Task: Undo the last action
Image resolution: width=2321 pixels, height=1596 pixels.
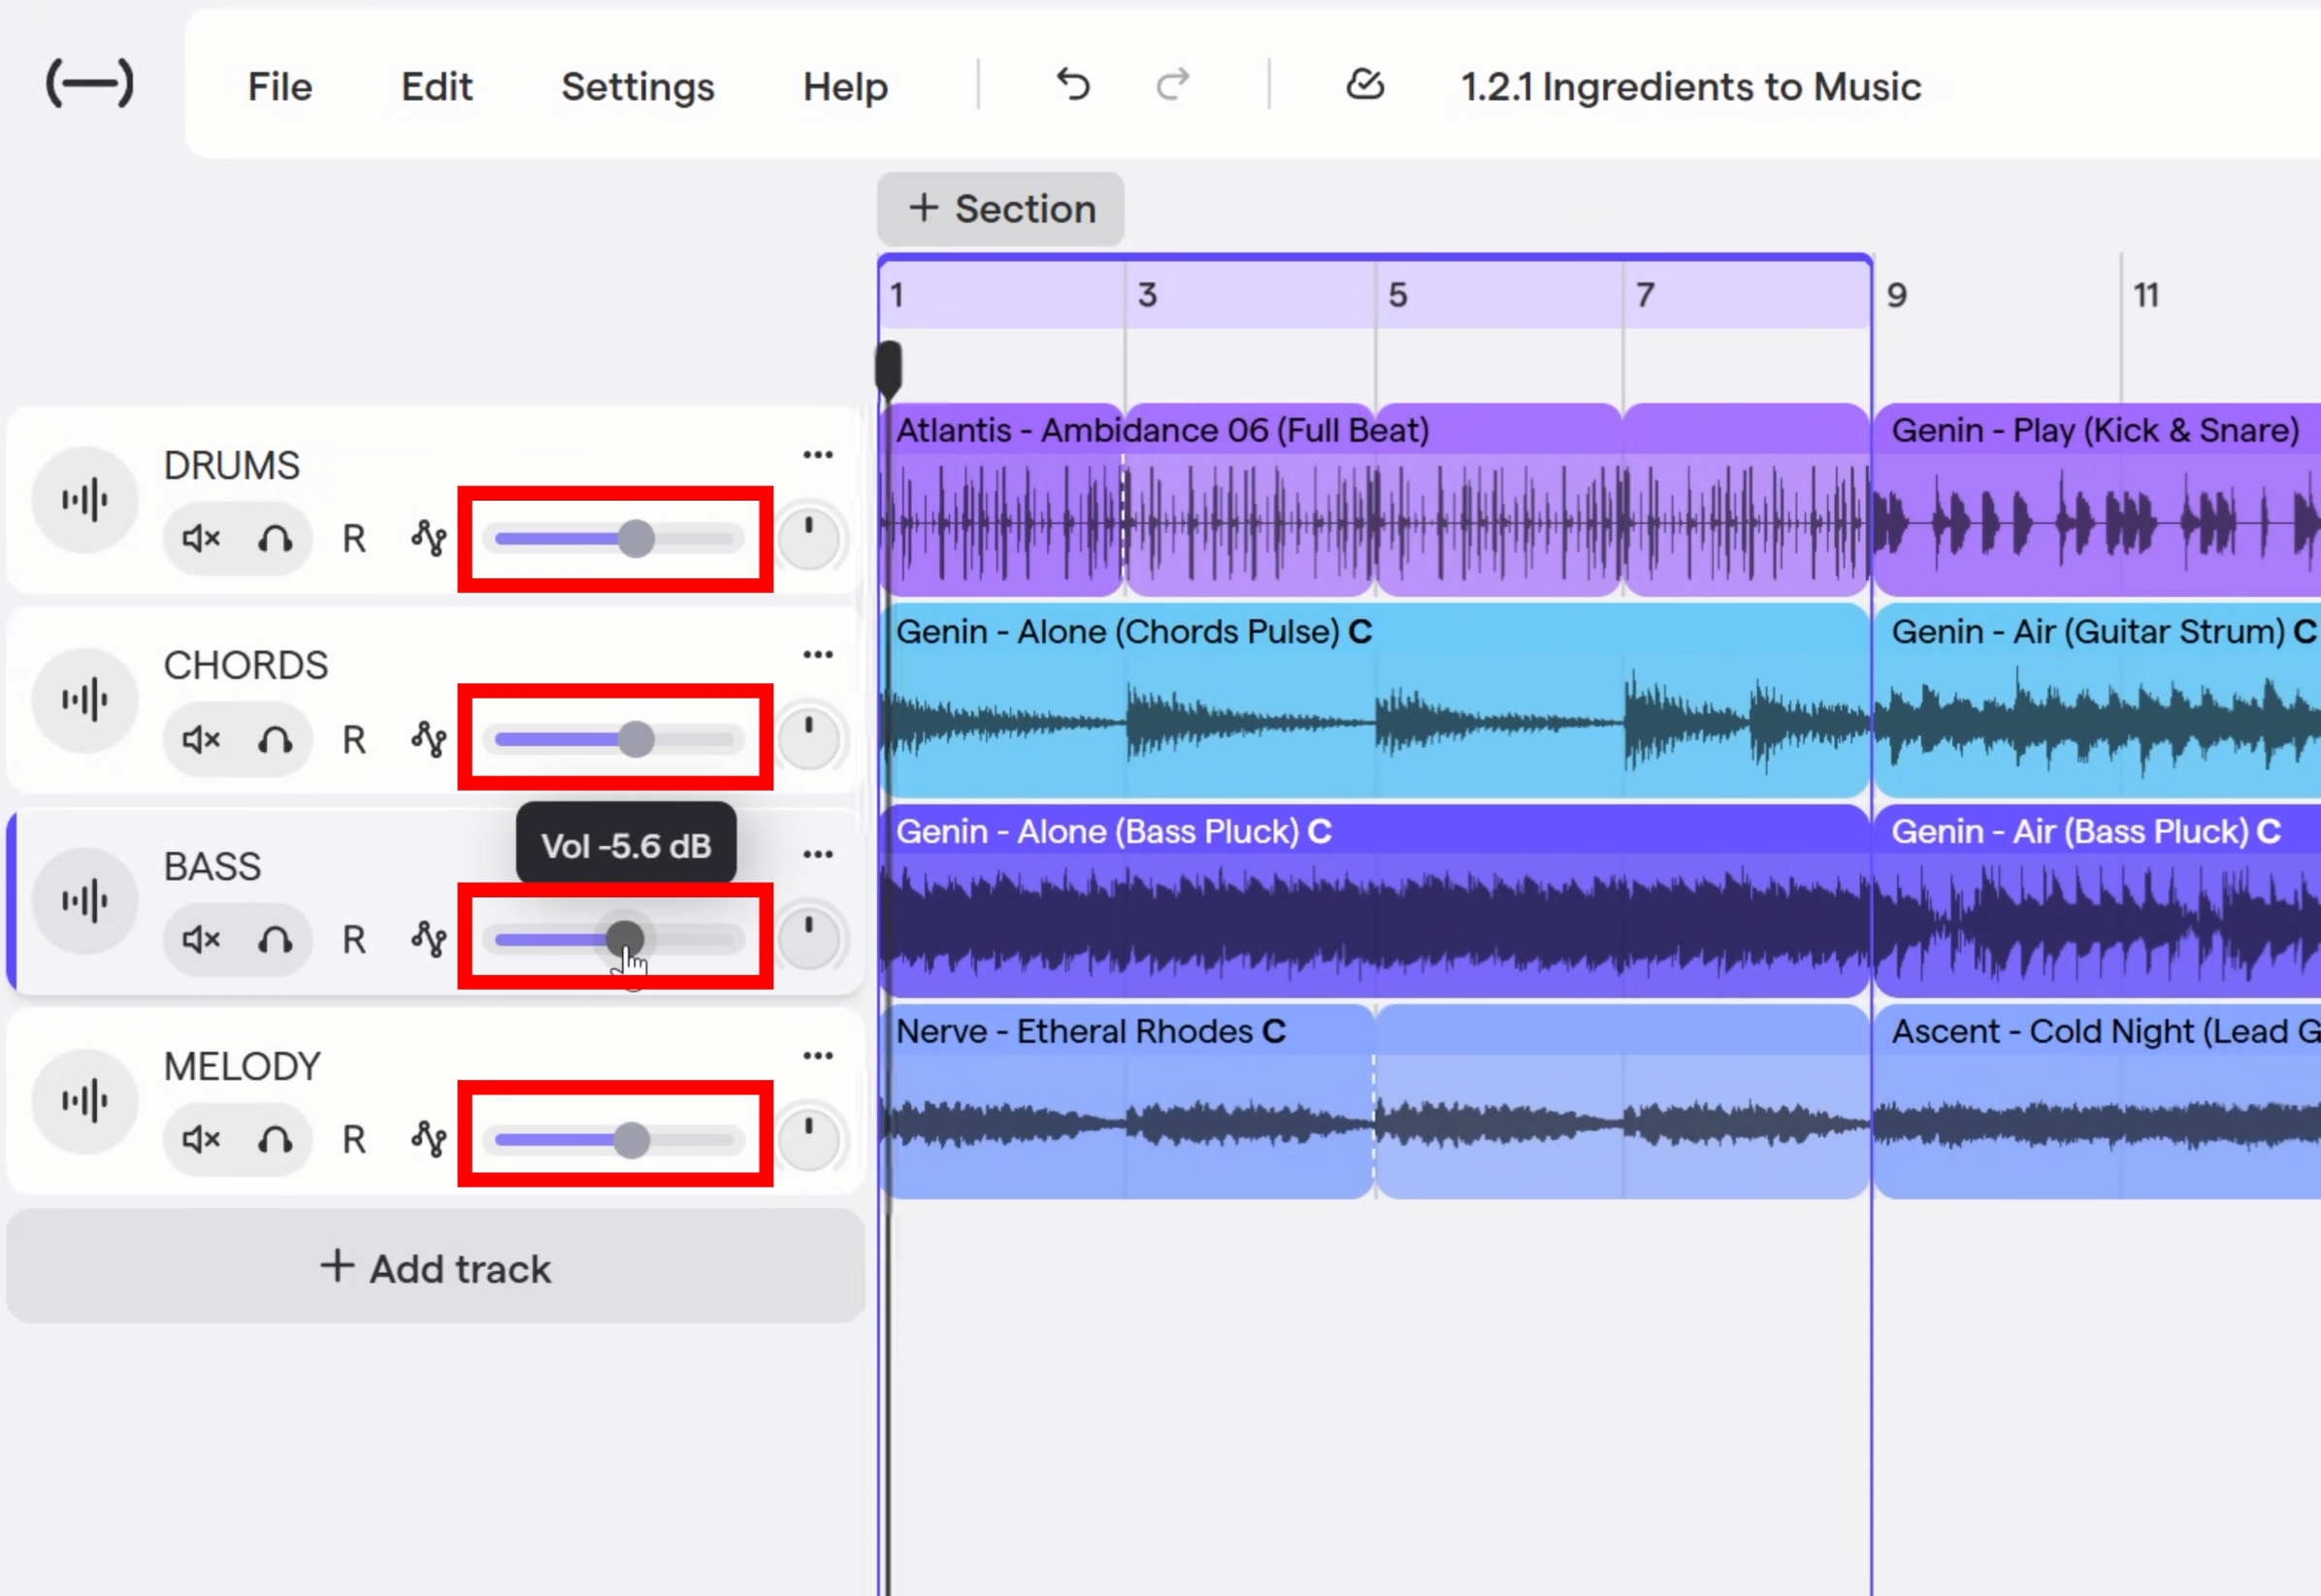Action: pos(1073,85)
